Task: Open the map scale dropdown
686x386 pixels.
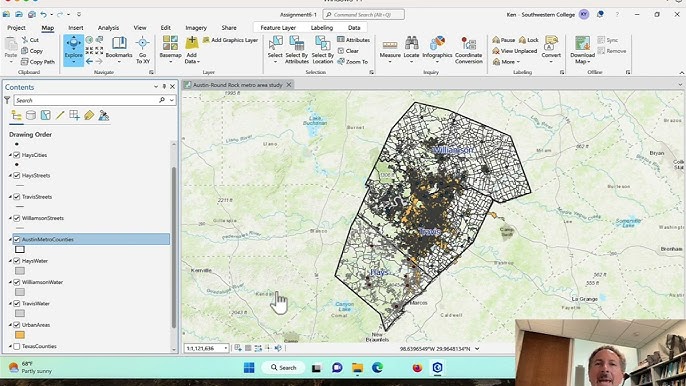Action: pyautogui.click(x=226, y=348)
